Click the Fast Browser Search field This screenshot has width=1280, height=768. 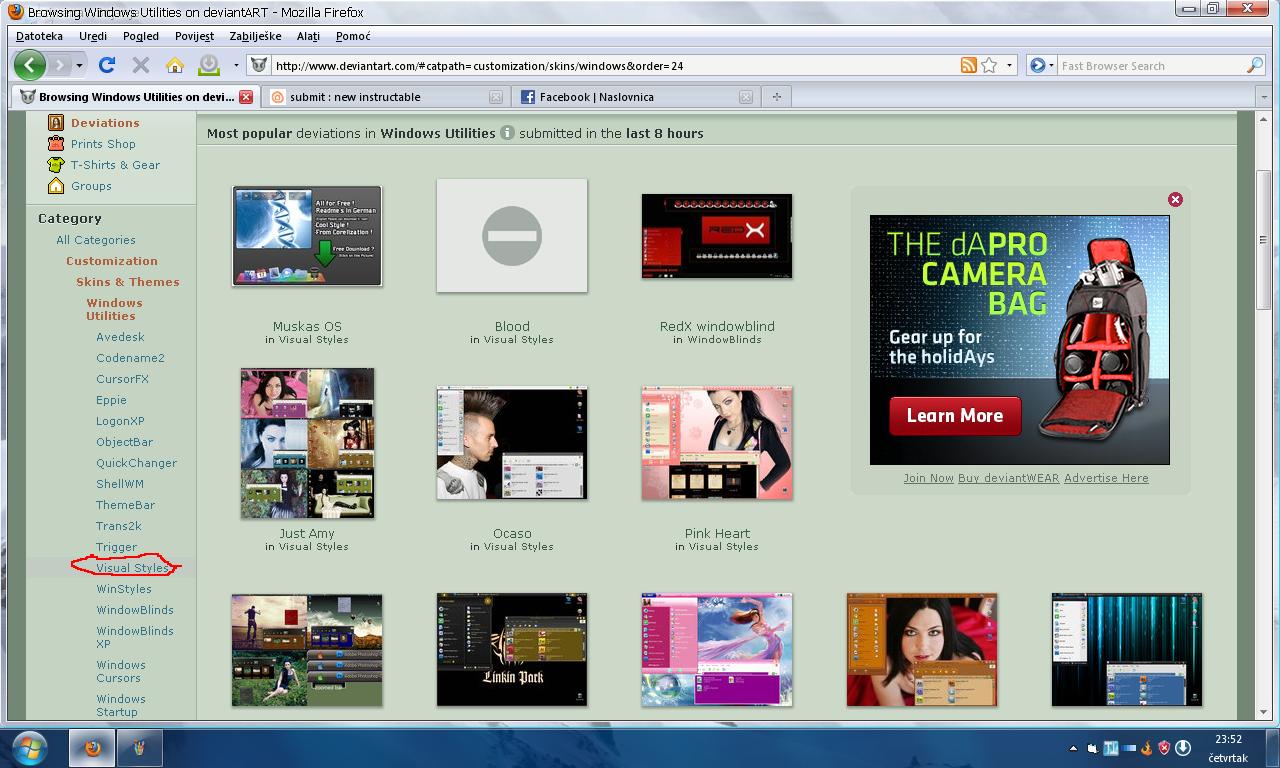[1152, 66]
